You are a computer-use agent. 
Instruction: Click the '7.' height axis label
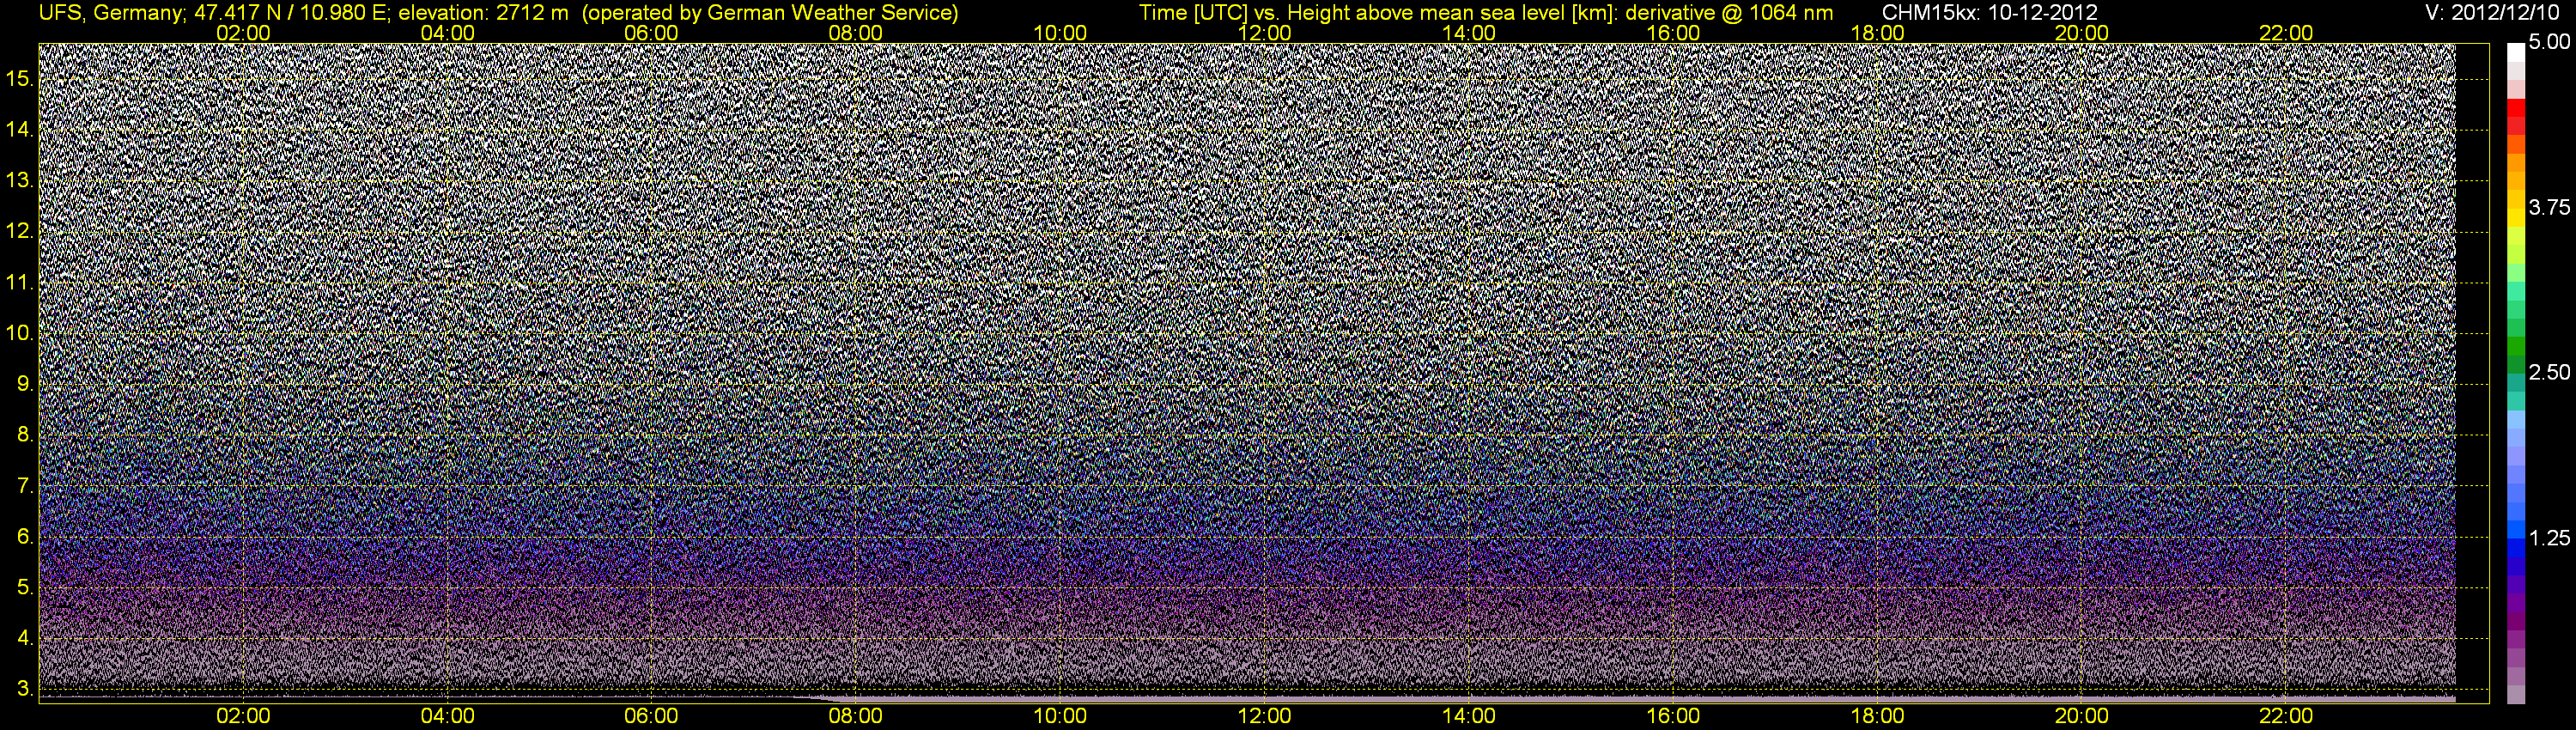coord(25,487)
